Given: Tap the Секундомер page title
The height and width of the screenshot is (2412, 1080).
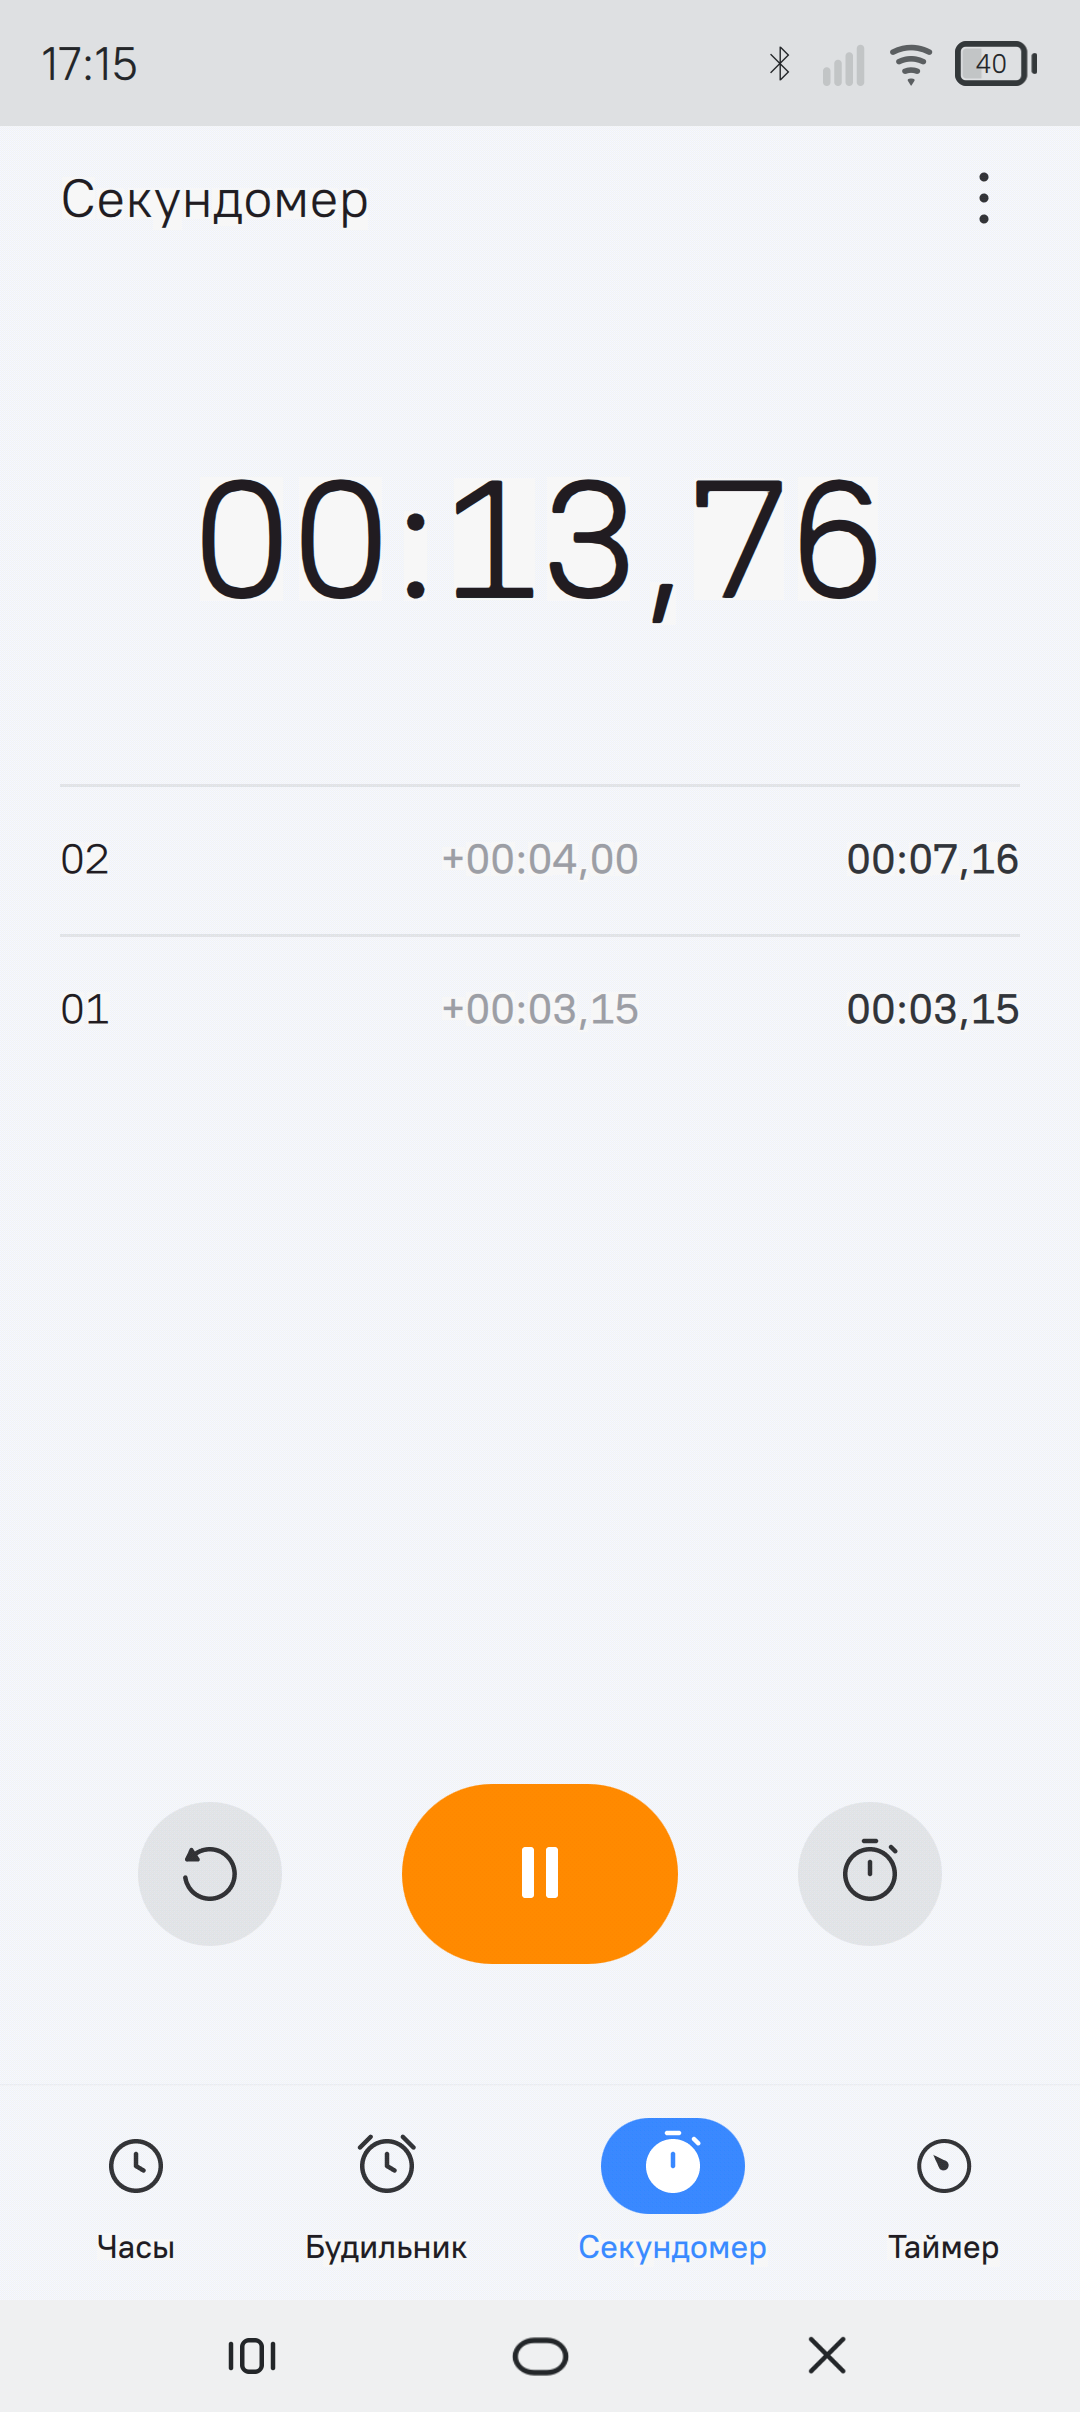Looking at the screenshot, I should 215,200.
